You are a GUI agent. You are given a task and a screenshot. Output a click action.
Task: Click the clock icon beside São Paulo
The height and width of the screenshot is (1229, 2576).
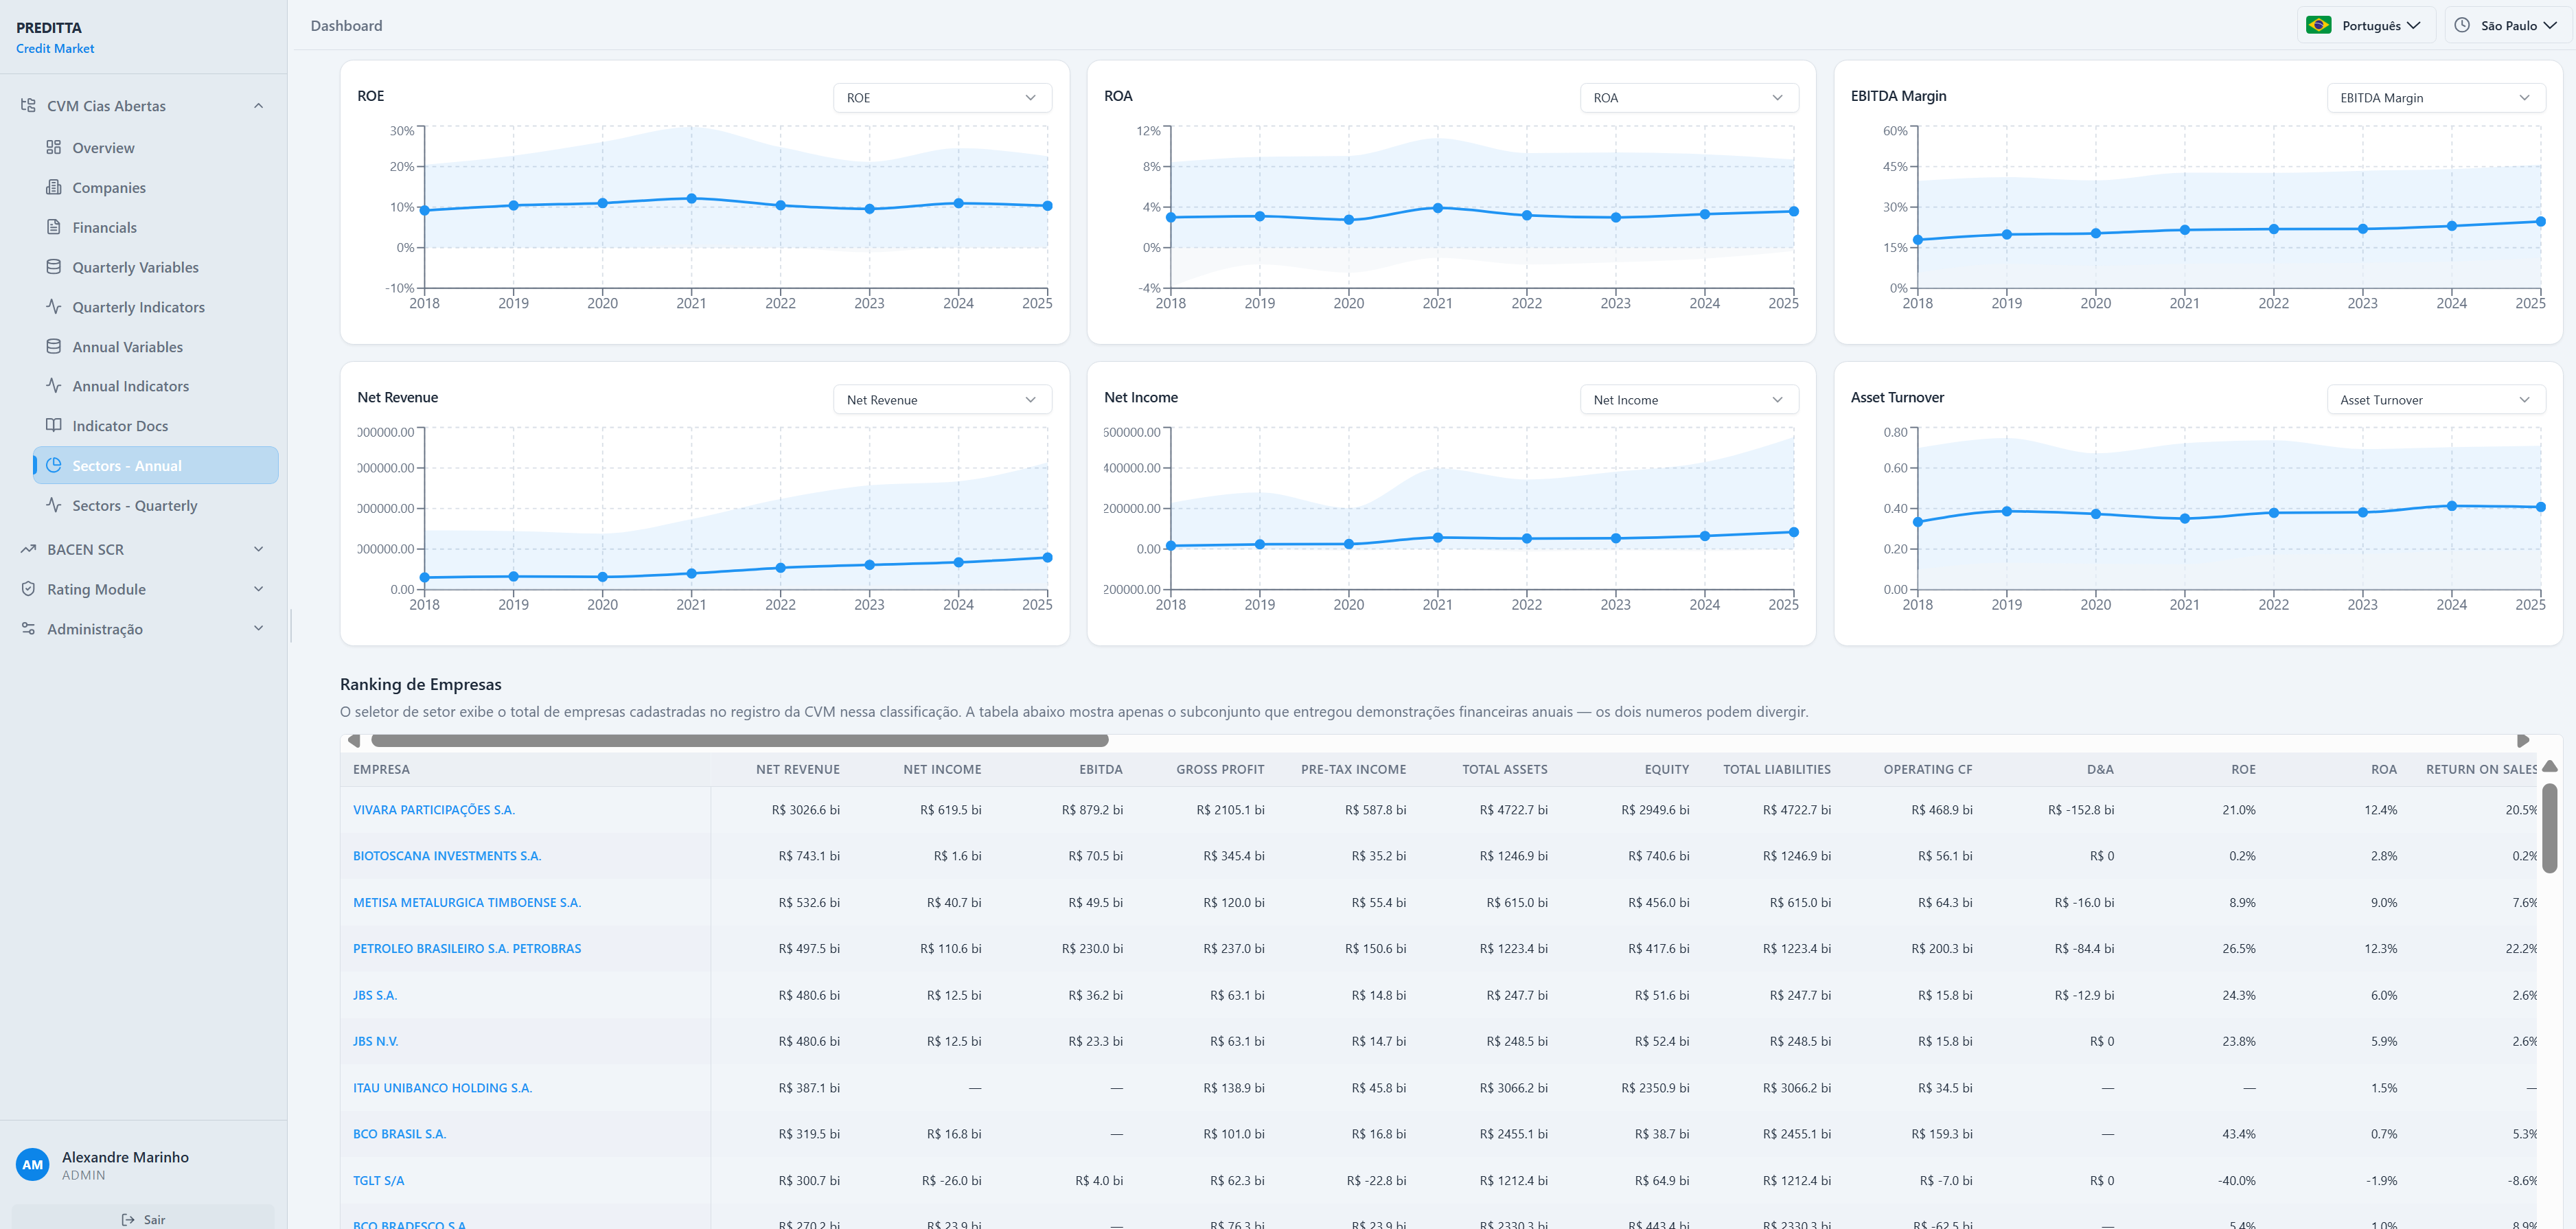(2462, 25)
